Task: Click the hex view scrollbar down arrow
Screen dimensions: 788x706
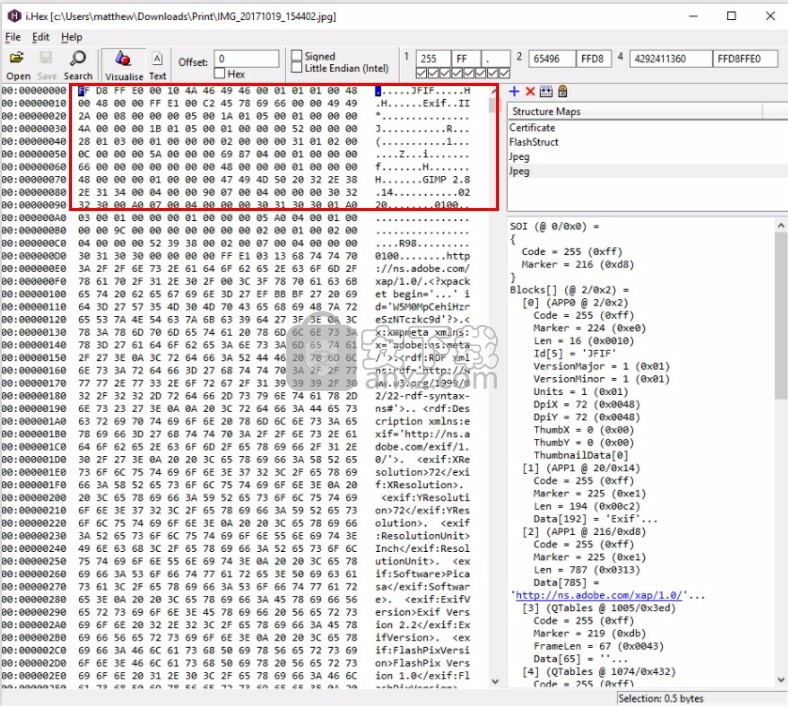Action: [495, 681]
